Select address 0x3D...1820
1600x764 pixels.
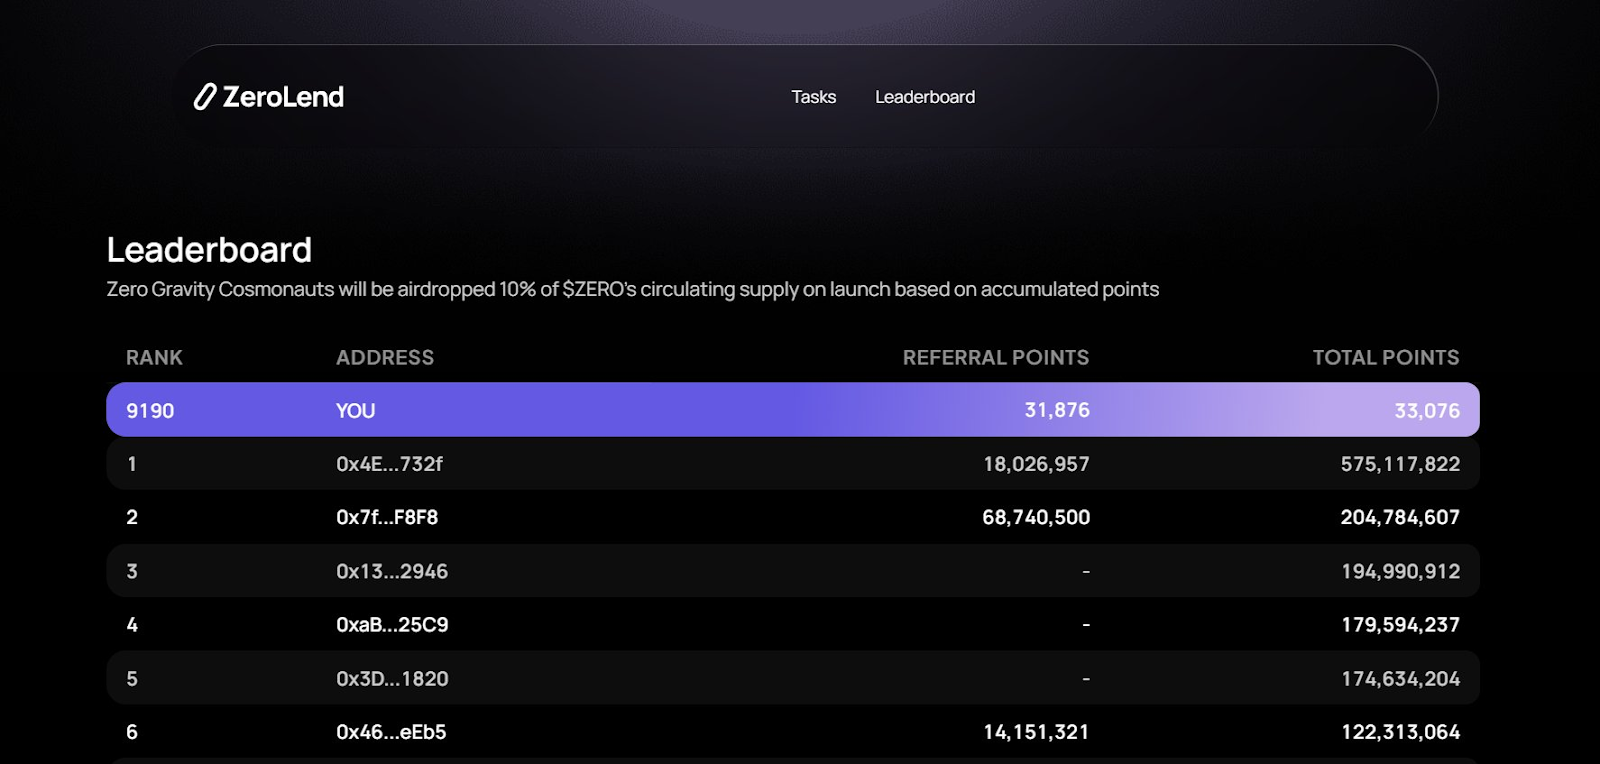392,679
